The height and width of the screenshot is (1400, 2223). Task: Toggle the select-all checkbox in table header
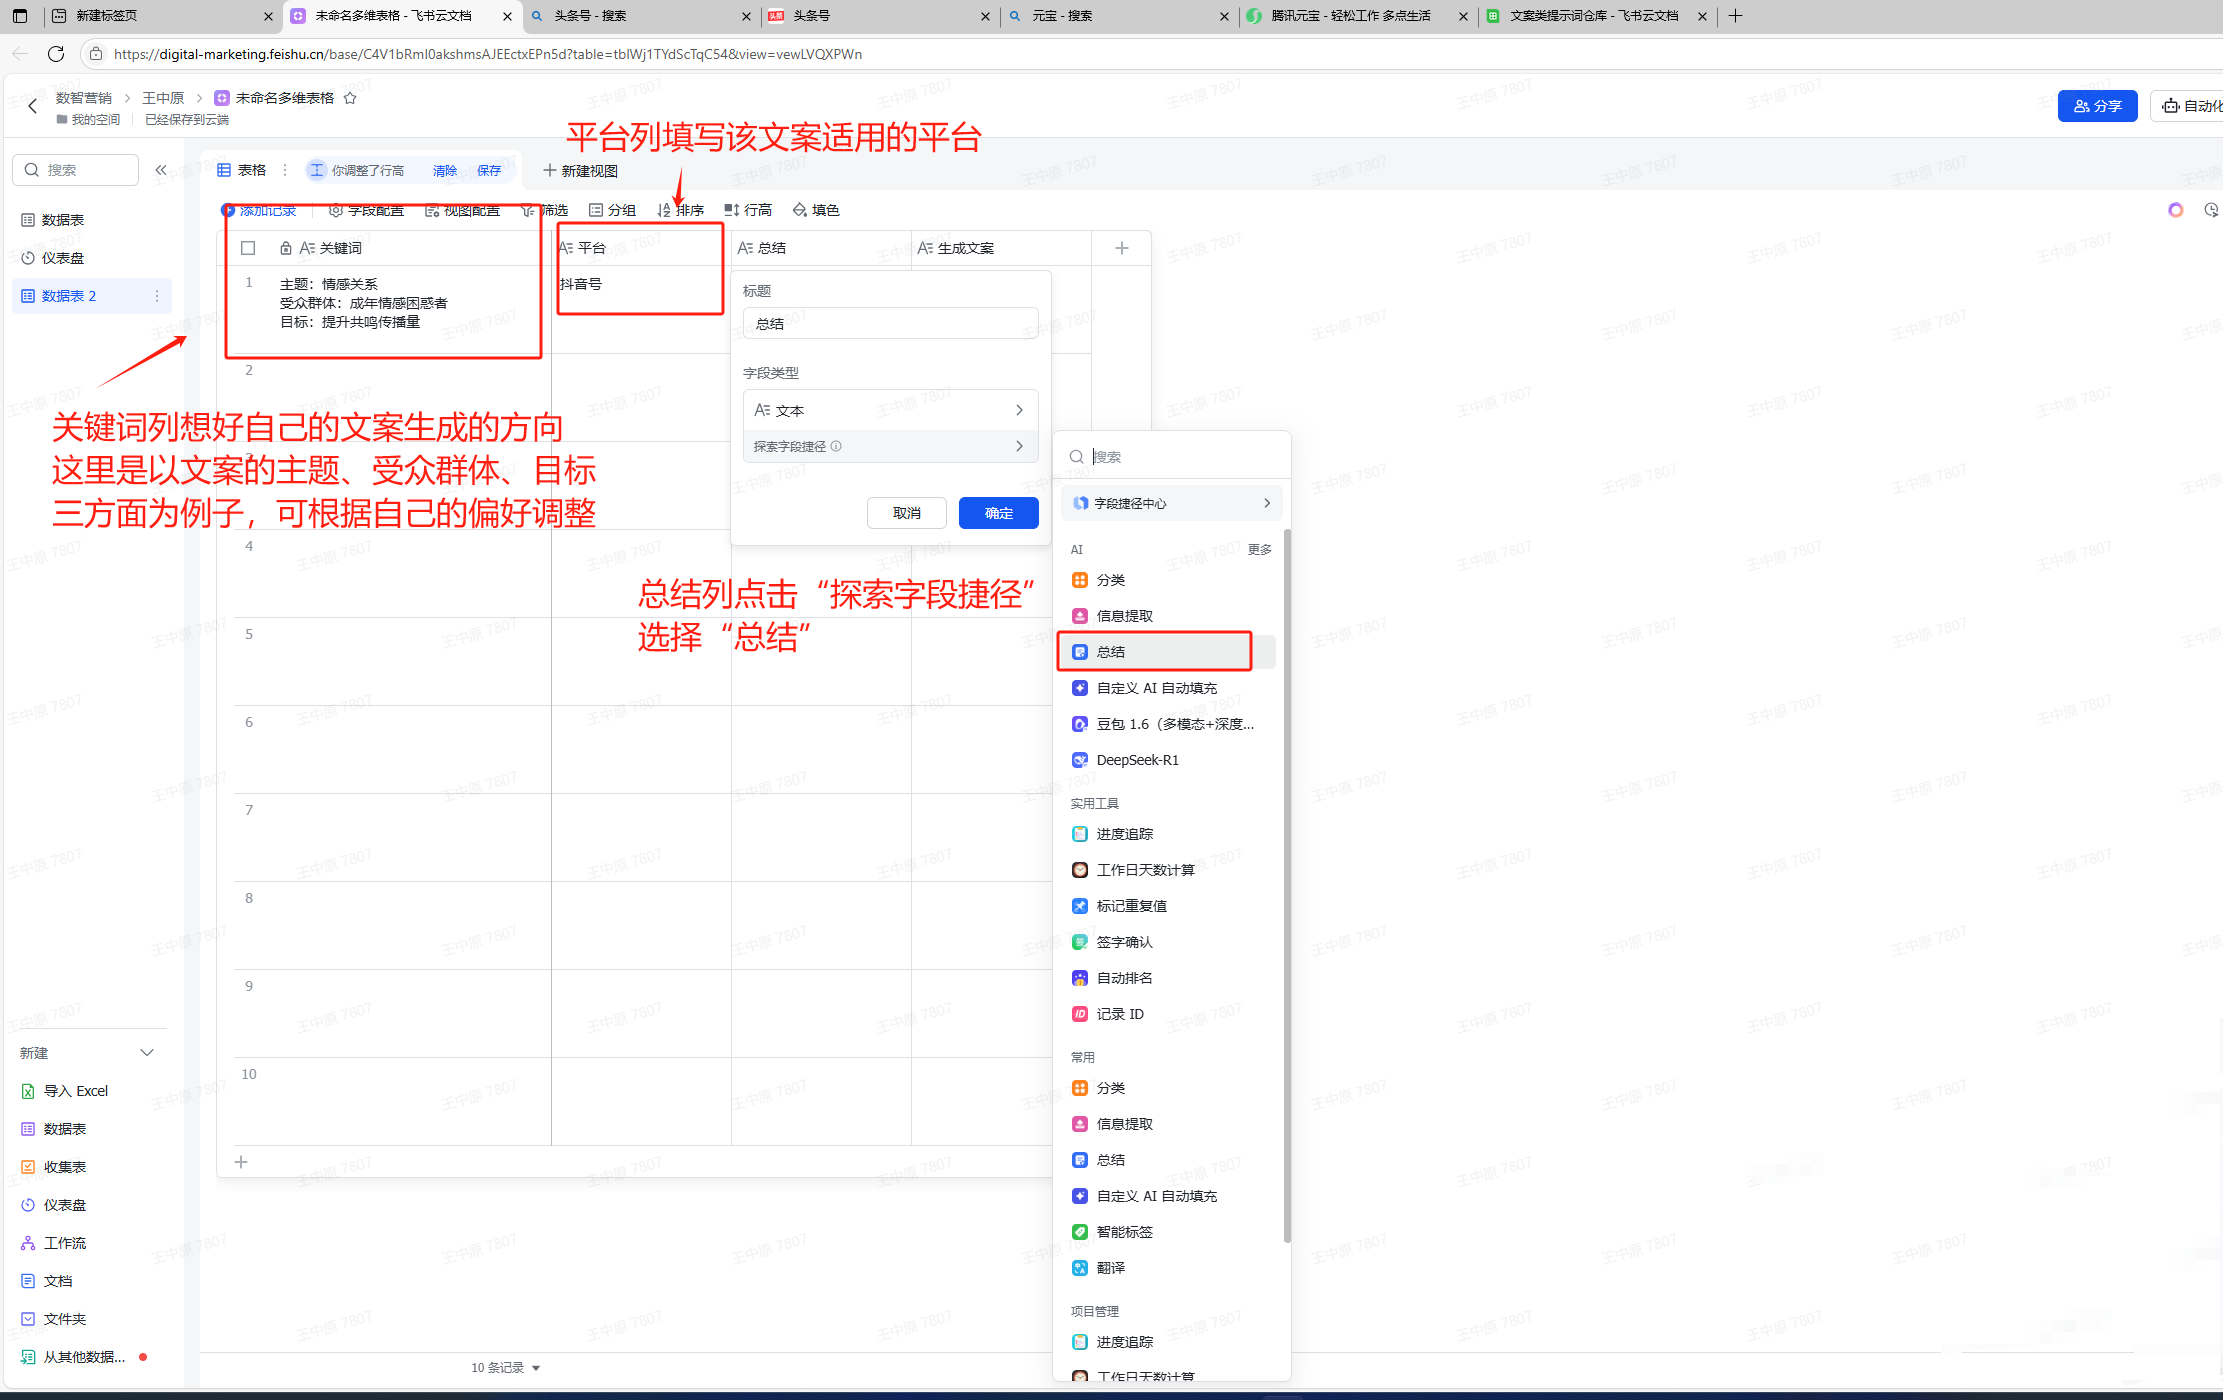click(x=248, y=247)
